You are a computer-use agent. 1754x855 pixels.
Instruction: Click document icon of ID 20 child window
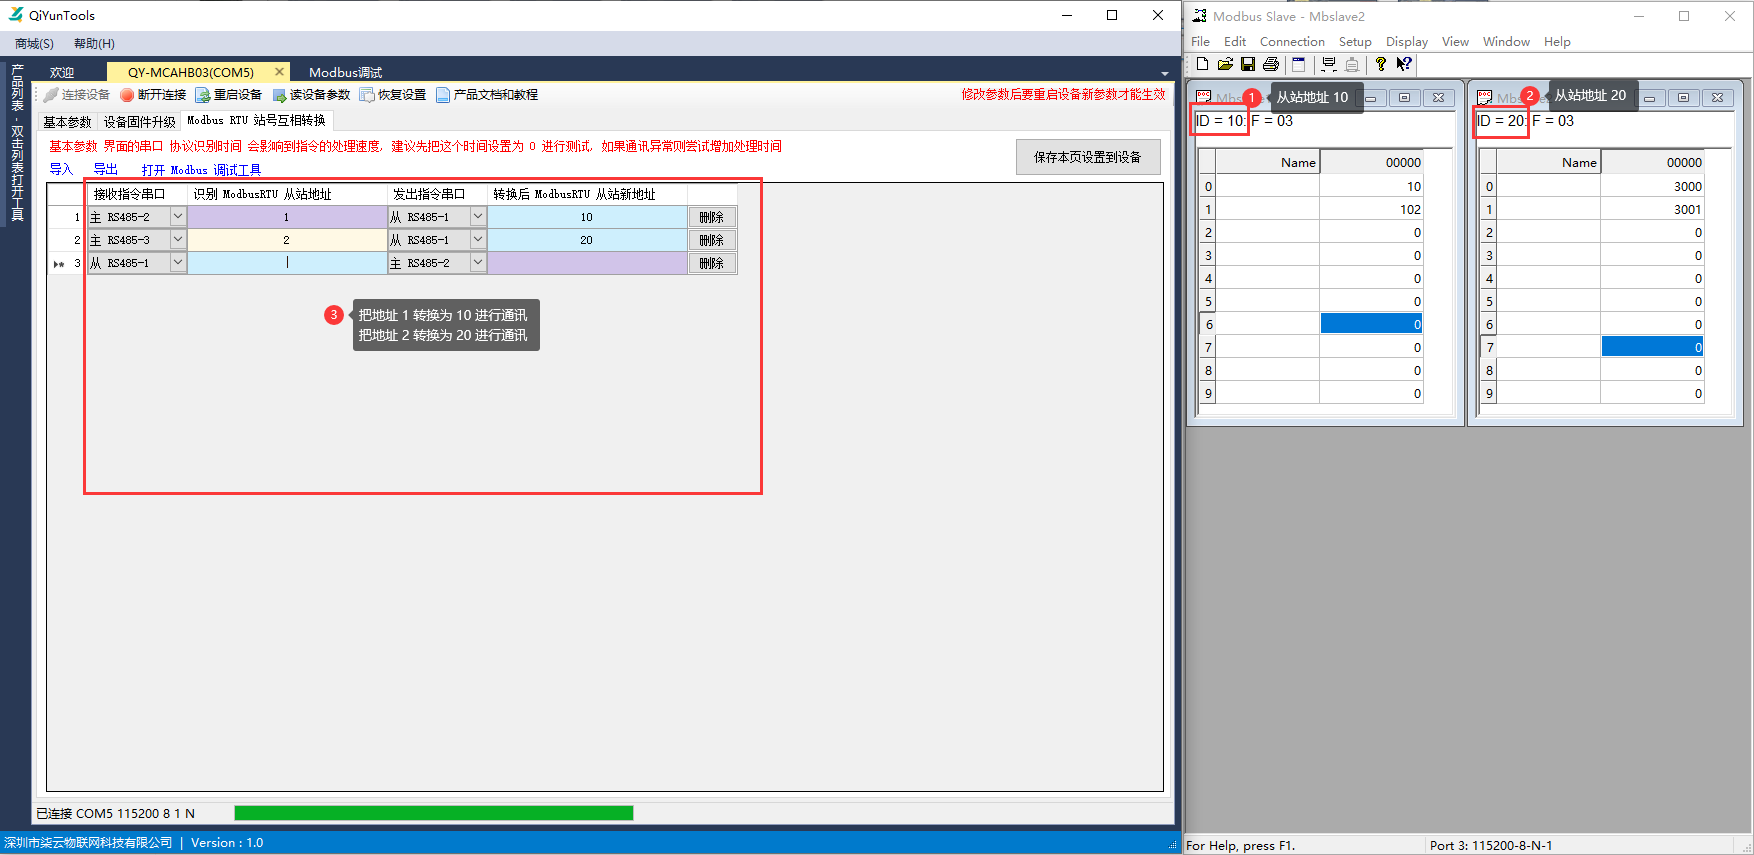1485,97
